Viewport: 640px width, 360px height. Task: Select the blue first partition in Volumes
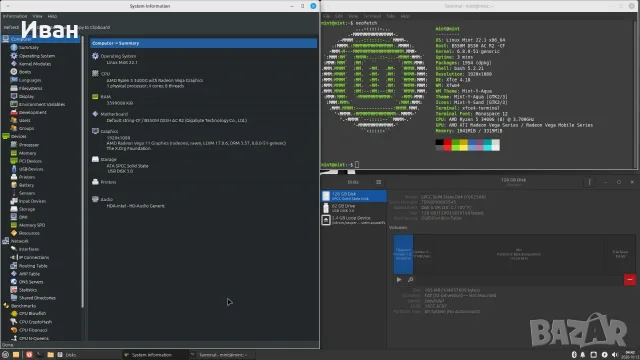tap(403, 254)
